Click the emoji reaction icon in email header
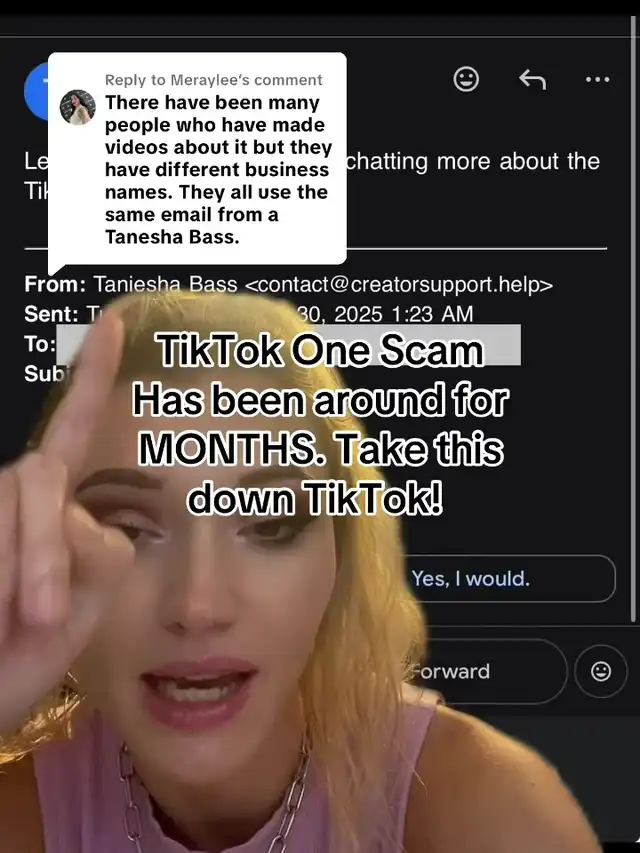Screen dimensions: 640x853 (466, 79)
